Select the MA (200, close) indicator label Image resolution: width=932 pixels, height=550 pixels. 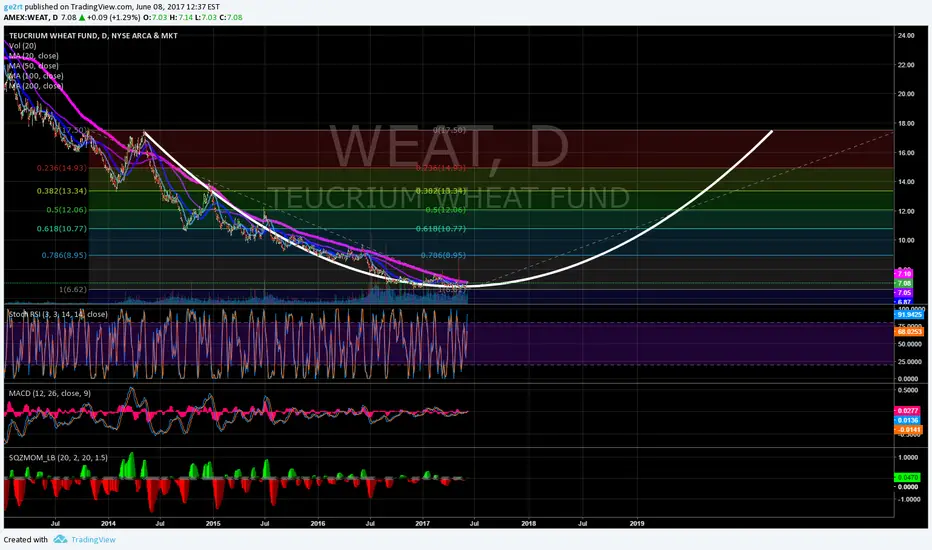36,86
